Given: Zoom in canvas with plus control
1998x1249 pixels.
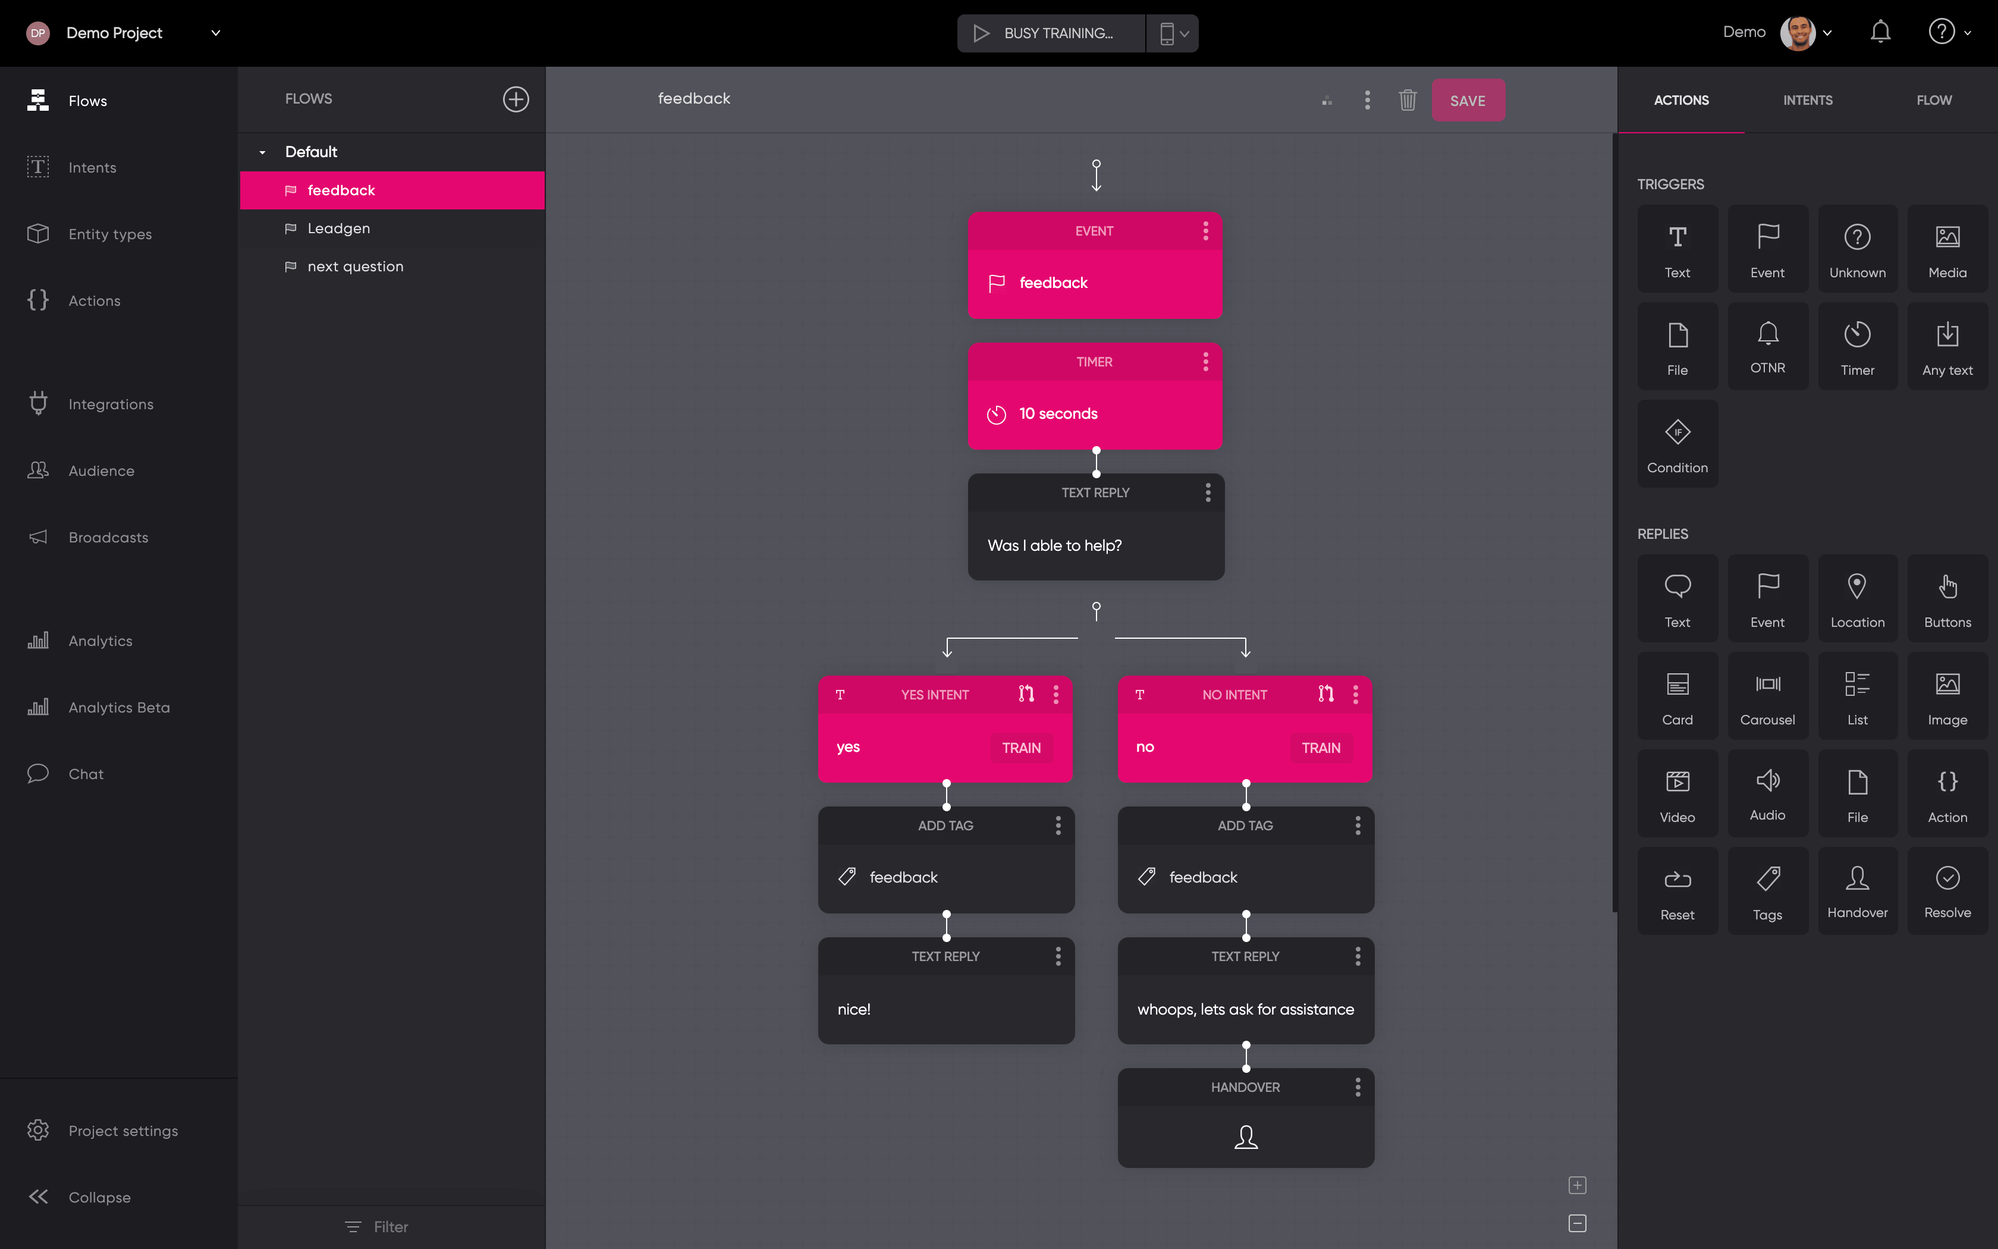Looking at the screenshot, I should [x=1577, y=1185].
